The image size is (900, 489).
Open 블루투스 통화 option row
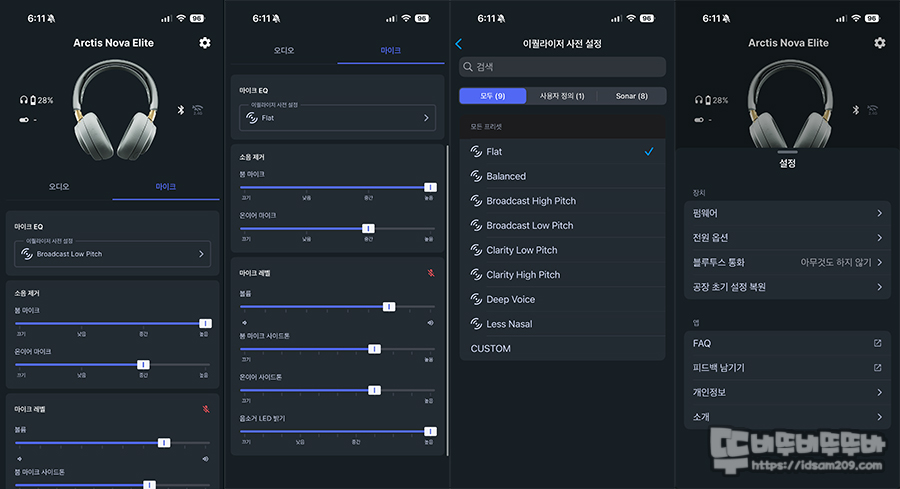(787, 262)
